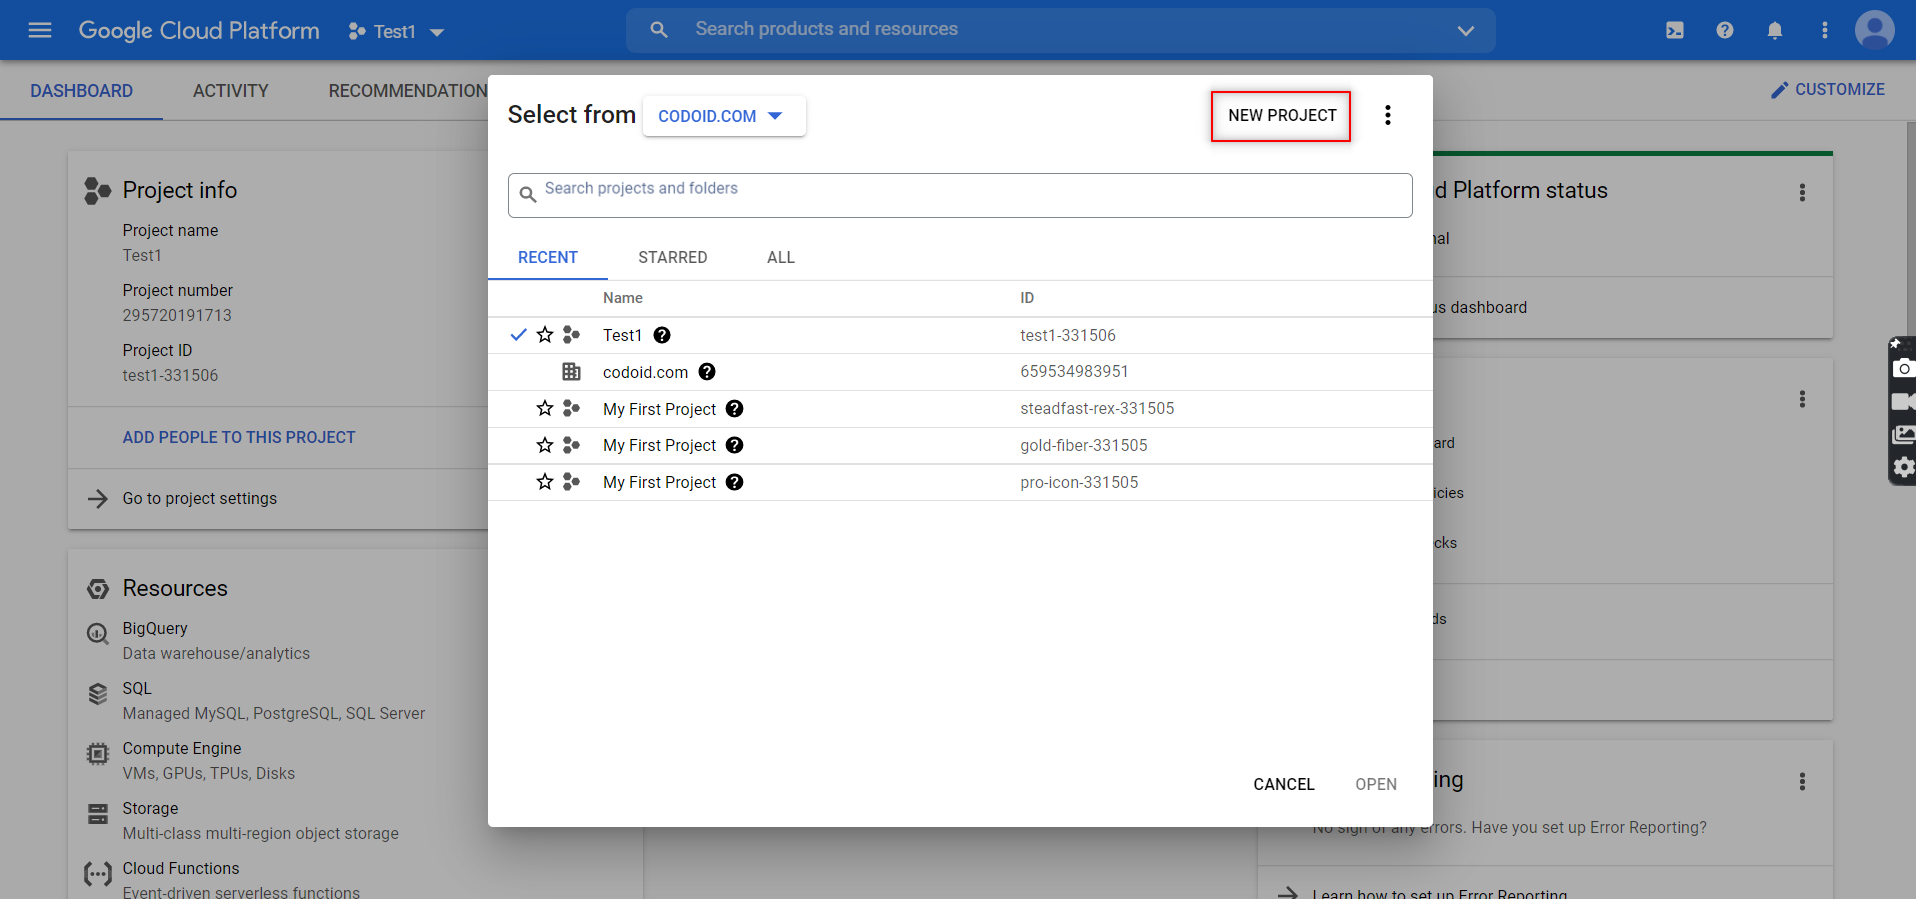Image resolution: width=1916 pixels, height=899 pixels.
Task: Star the steadfast-rex-331505 project
Action: 545,408
